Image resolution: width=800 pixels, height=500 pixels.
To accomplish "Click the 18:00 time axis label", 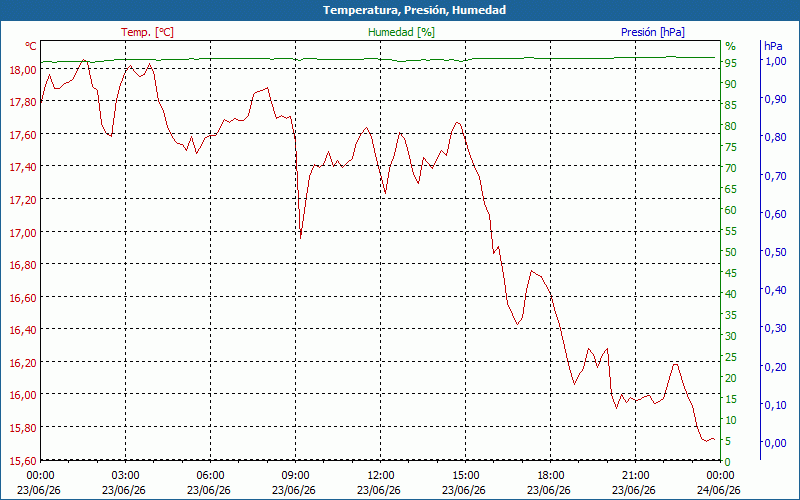I will (551, 476).
